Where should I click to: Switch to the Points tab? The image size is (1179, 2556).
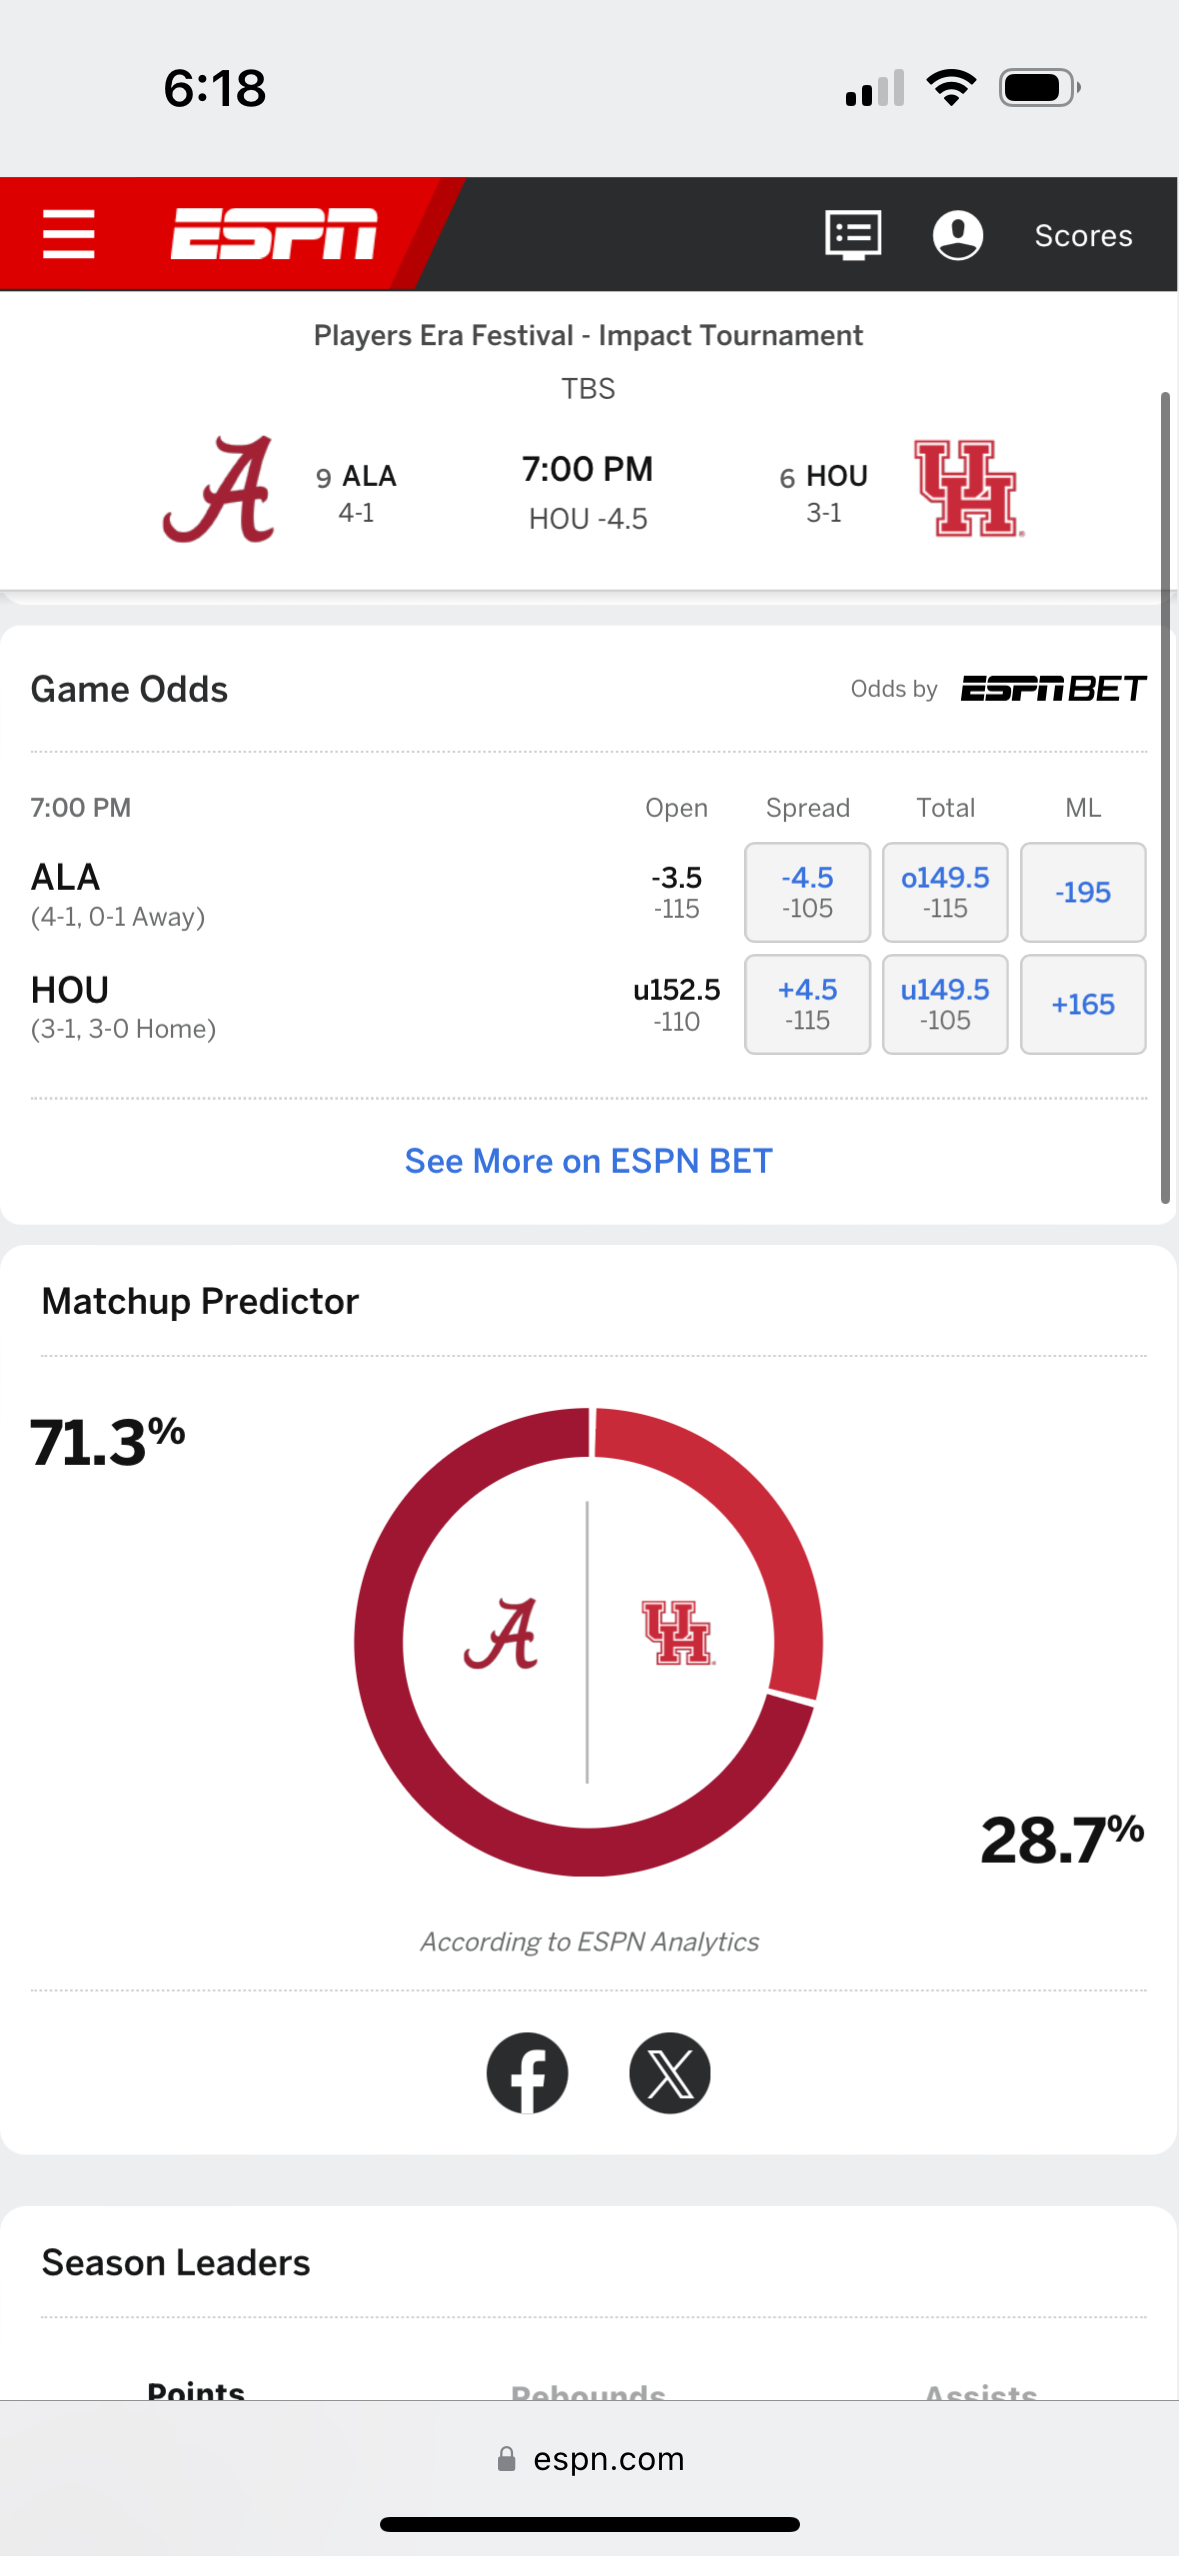(196, 2391)
